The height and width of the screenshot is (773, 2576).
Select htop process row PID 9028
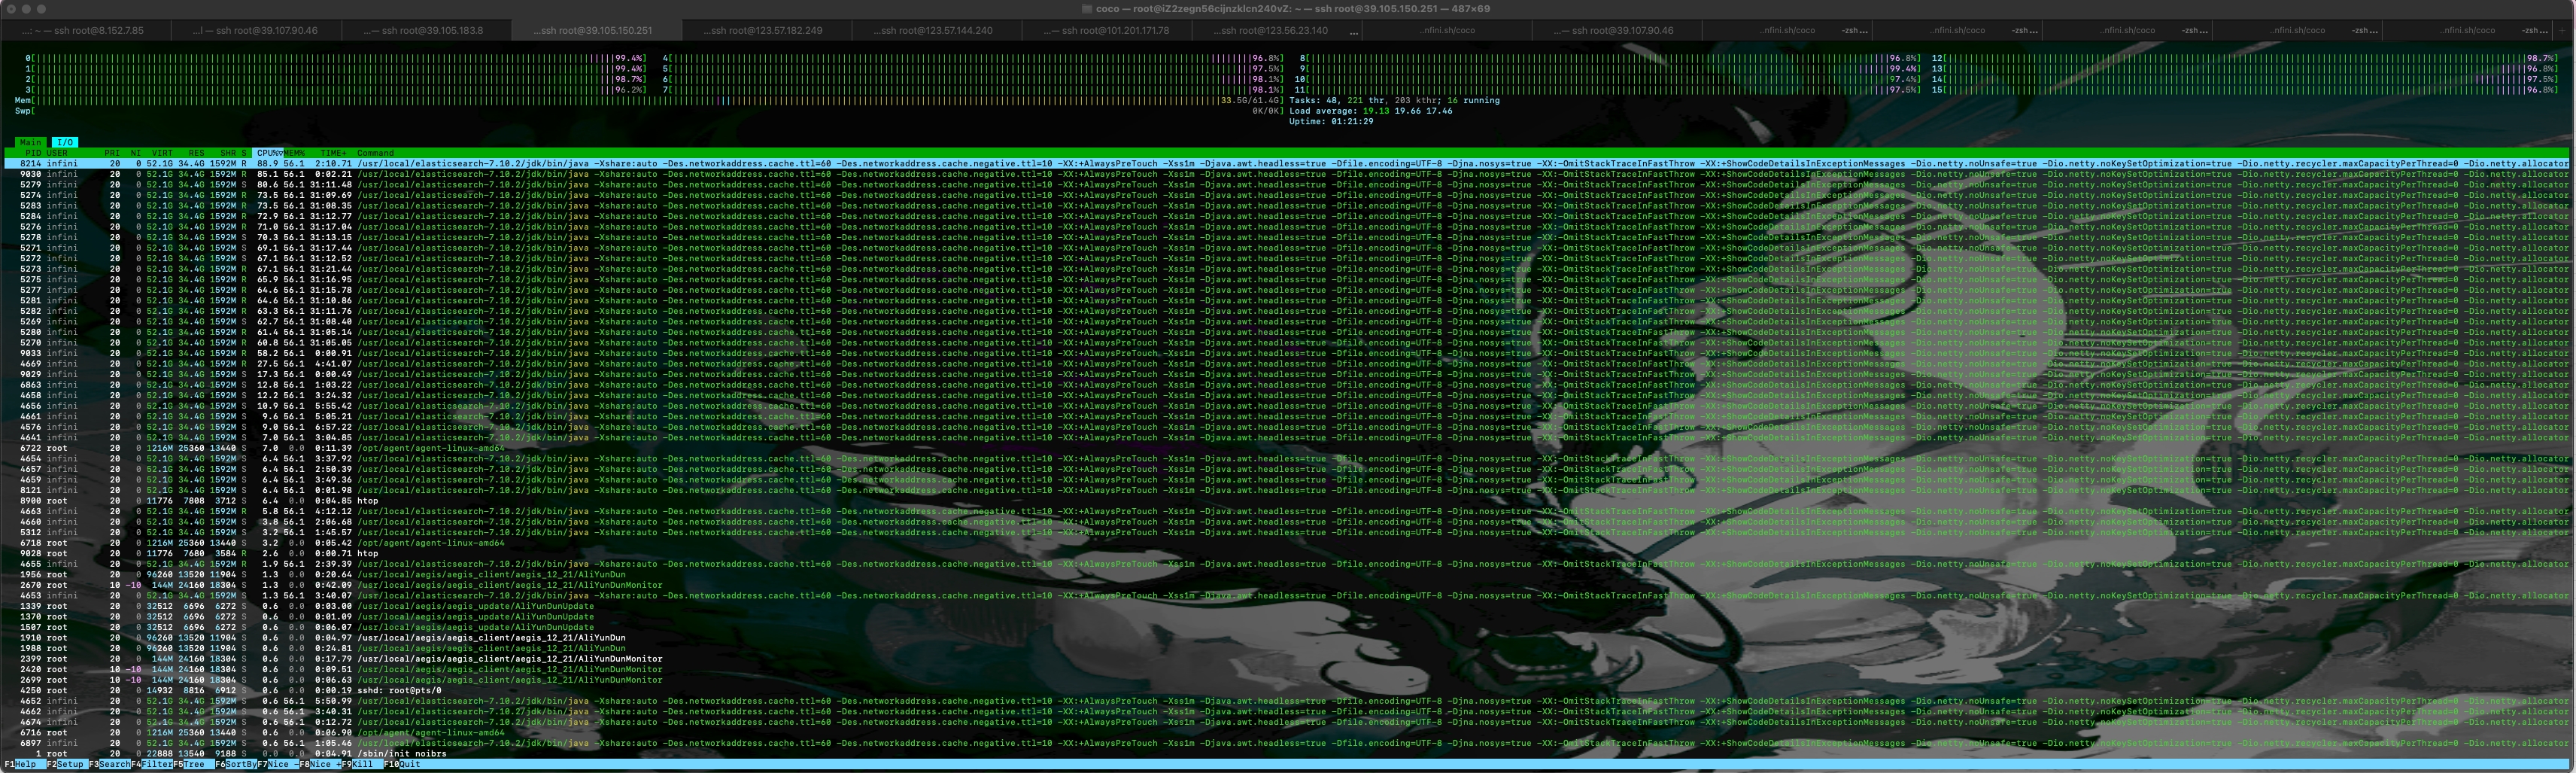point(1287,553)
